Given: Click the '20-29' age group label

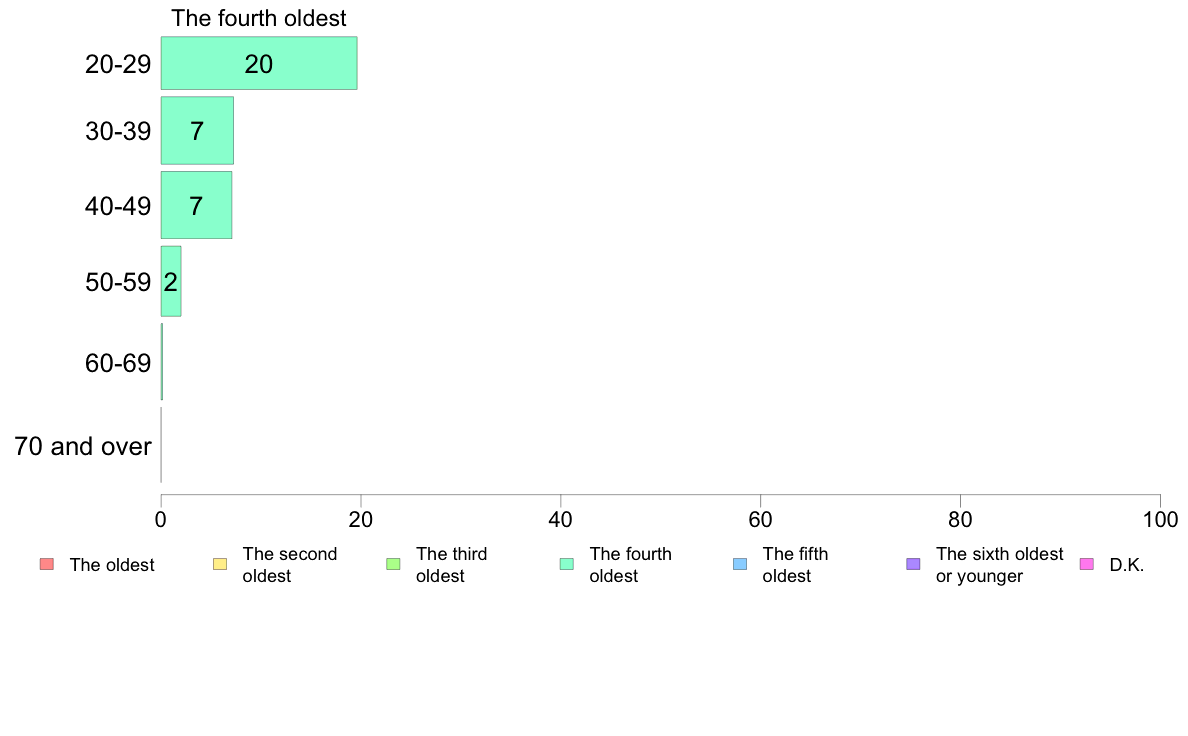Looking at the screenshot, I should coord(118,64).
